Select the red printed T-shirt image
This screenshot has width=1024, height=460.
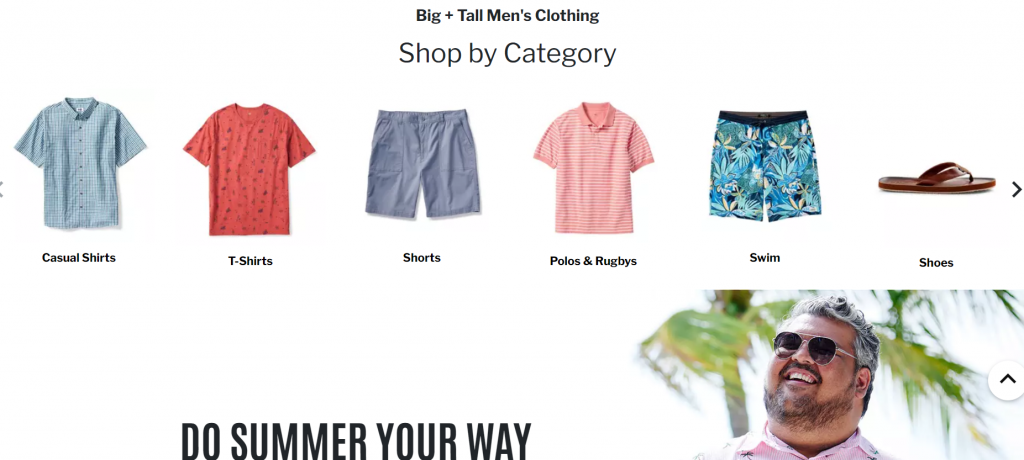(249, 169)
